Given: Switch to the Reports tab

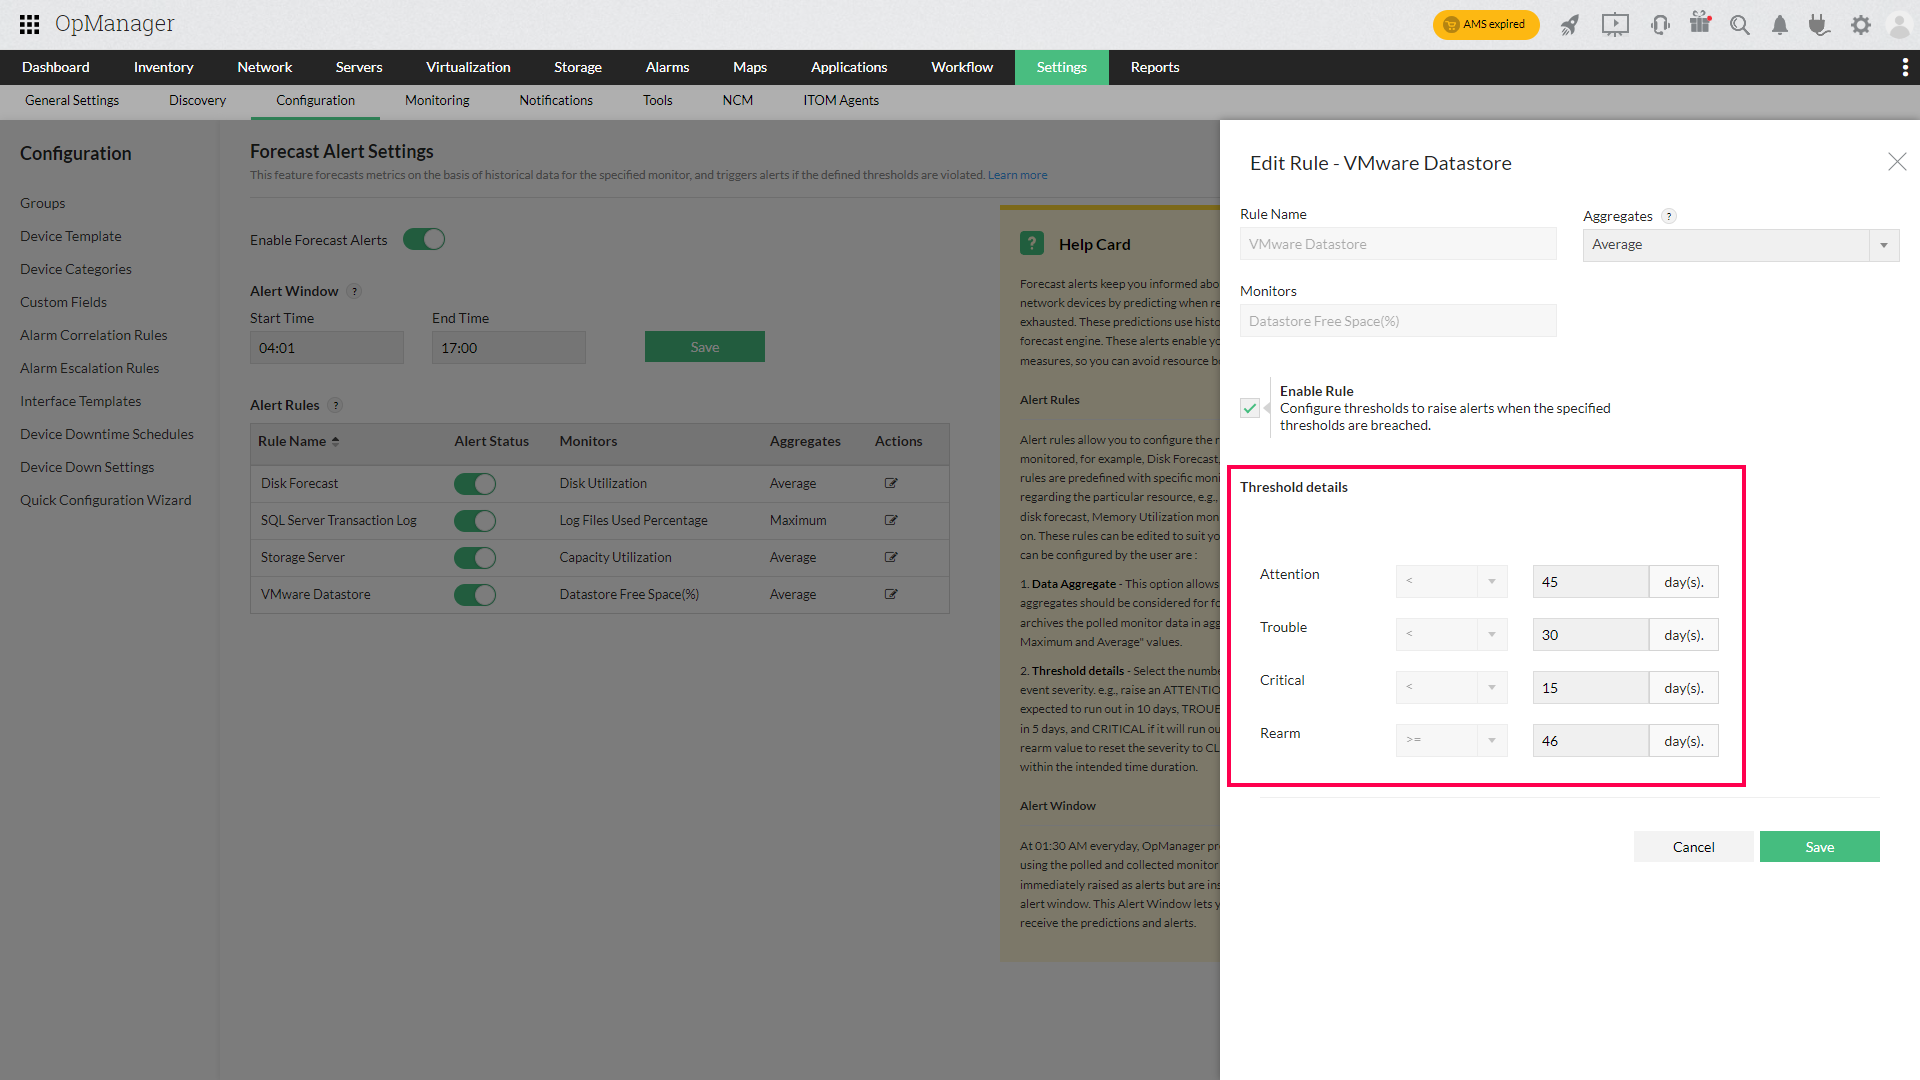Looking at the screenshot, I should click(x=1154, y=67).
